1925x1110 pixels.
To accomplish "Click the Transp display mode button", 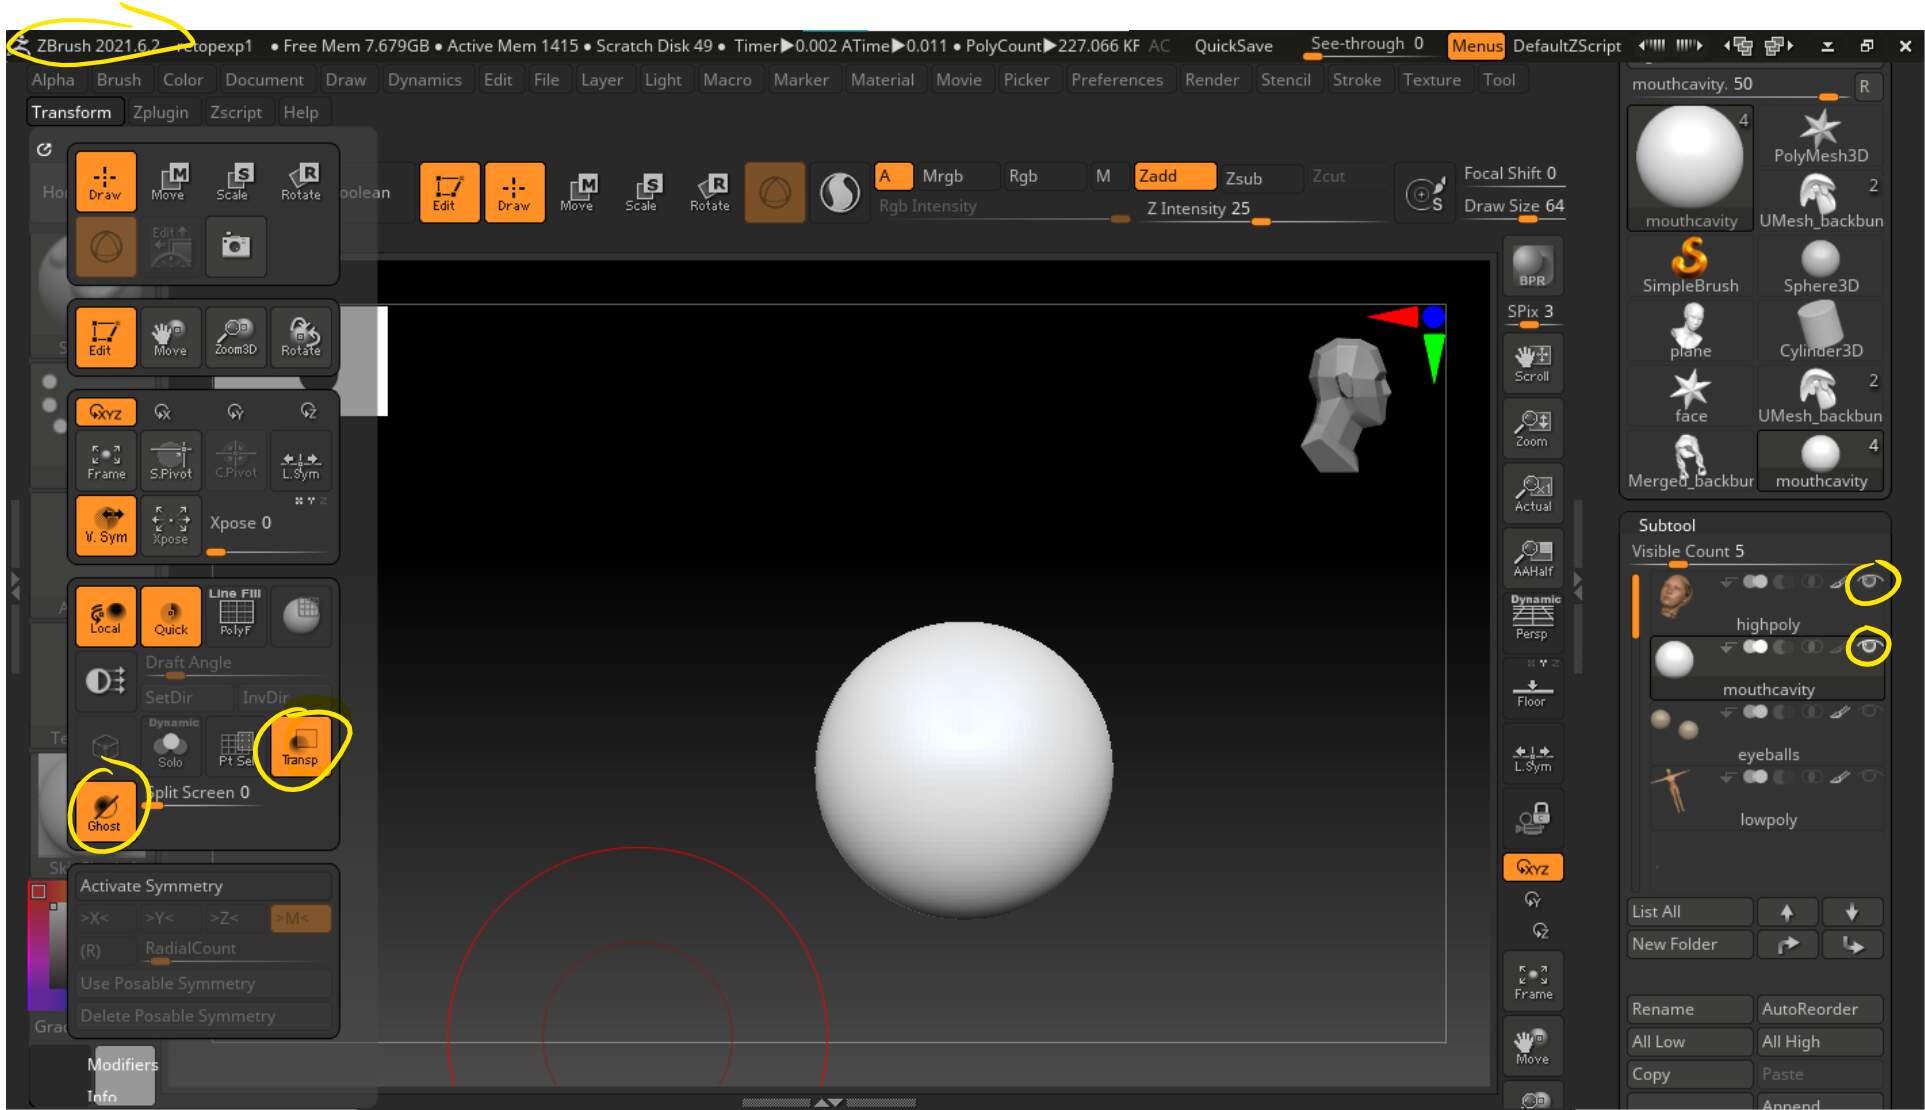I will (299, 744).
